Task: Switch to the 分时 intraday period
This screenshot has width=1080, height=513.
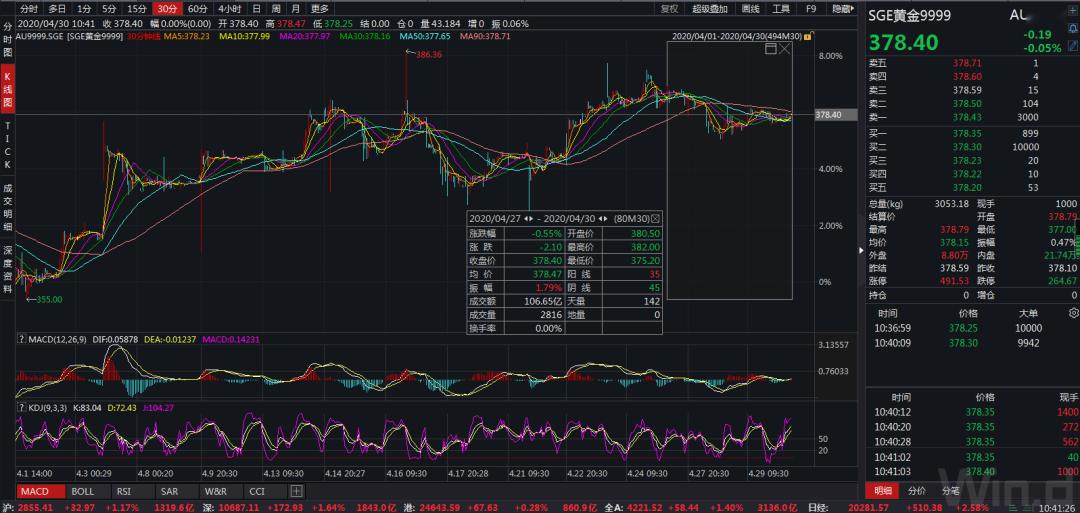Action: (29, 9)
